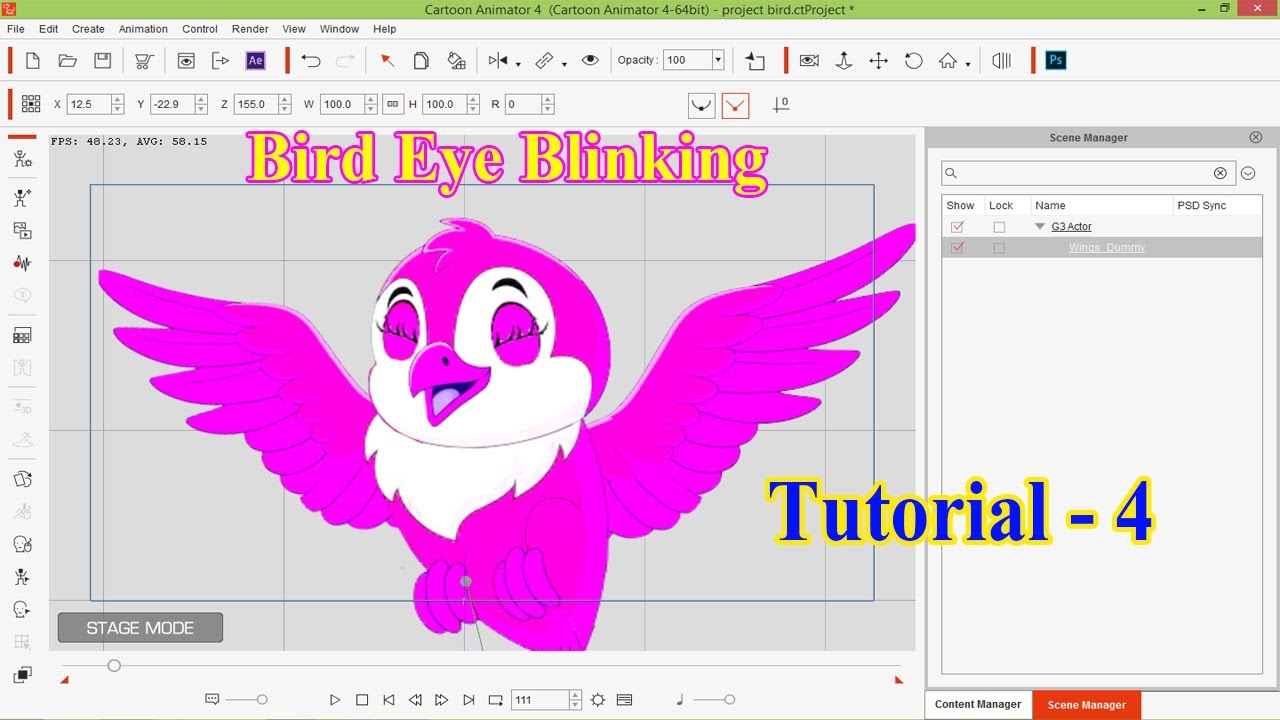Switch to the Content Manager tab
The width and height of the screenshot is (1280, 720).
point(978,705)
